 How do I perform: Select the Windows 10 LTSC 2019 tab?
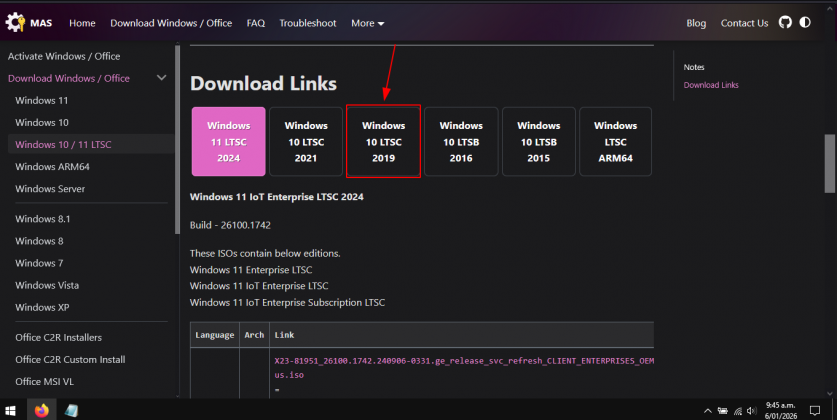tap(383, 142)
